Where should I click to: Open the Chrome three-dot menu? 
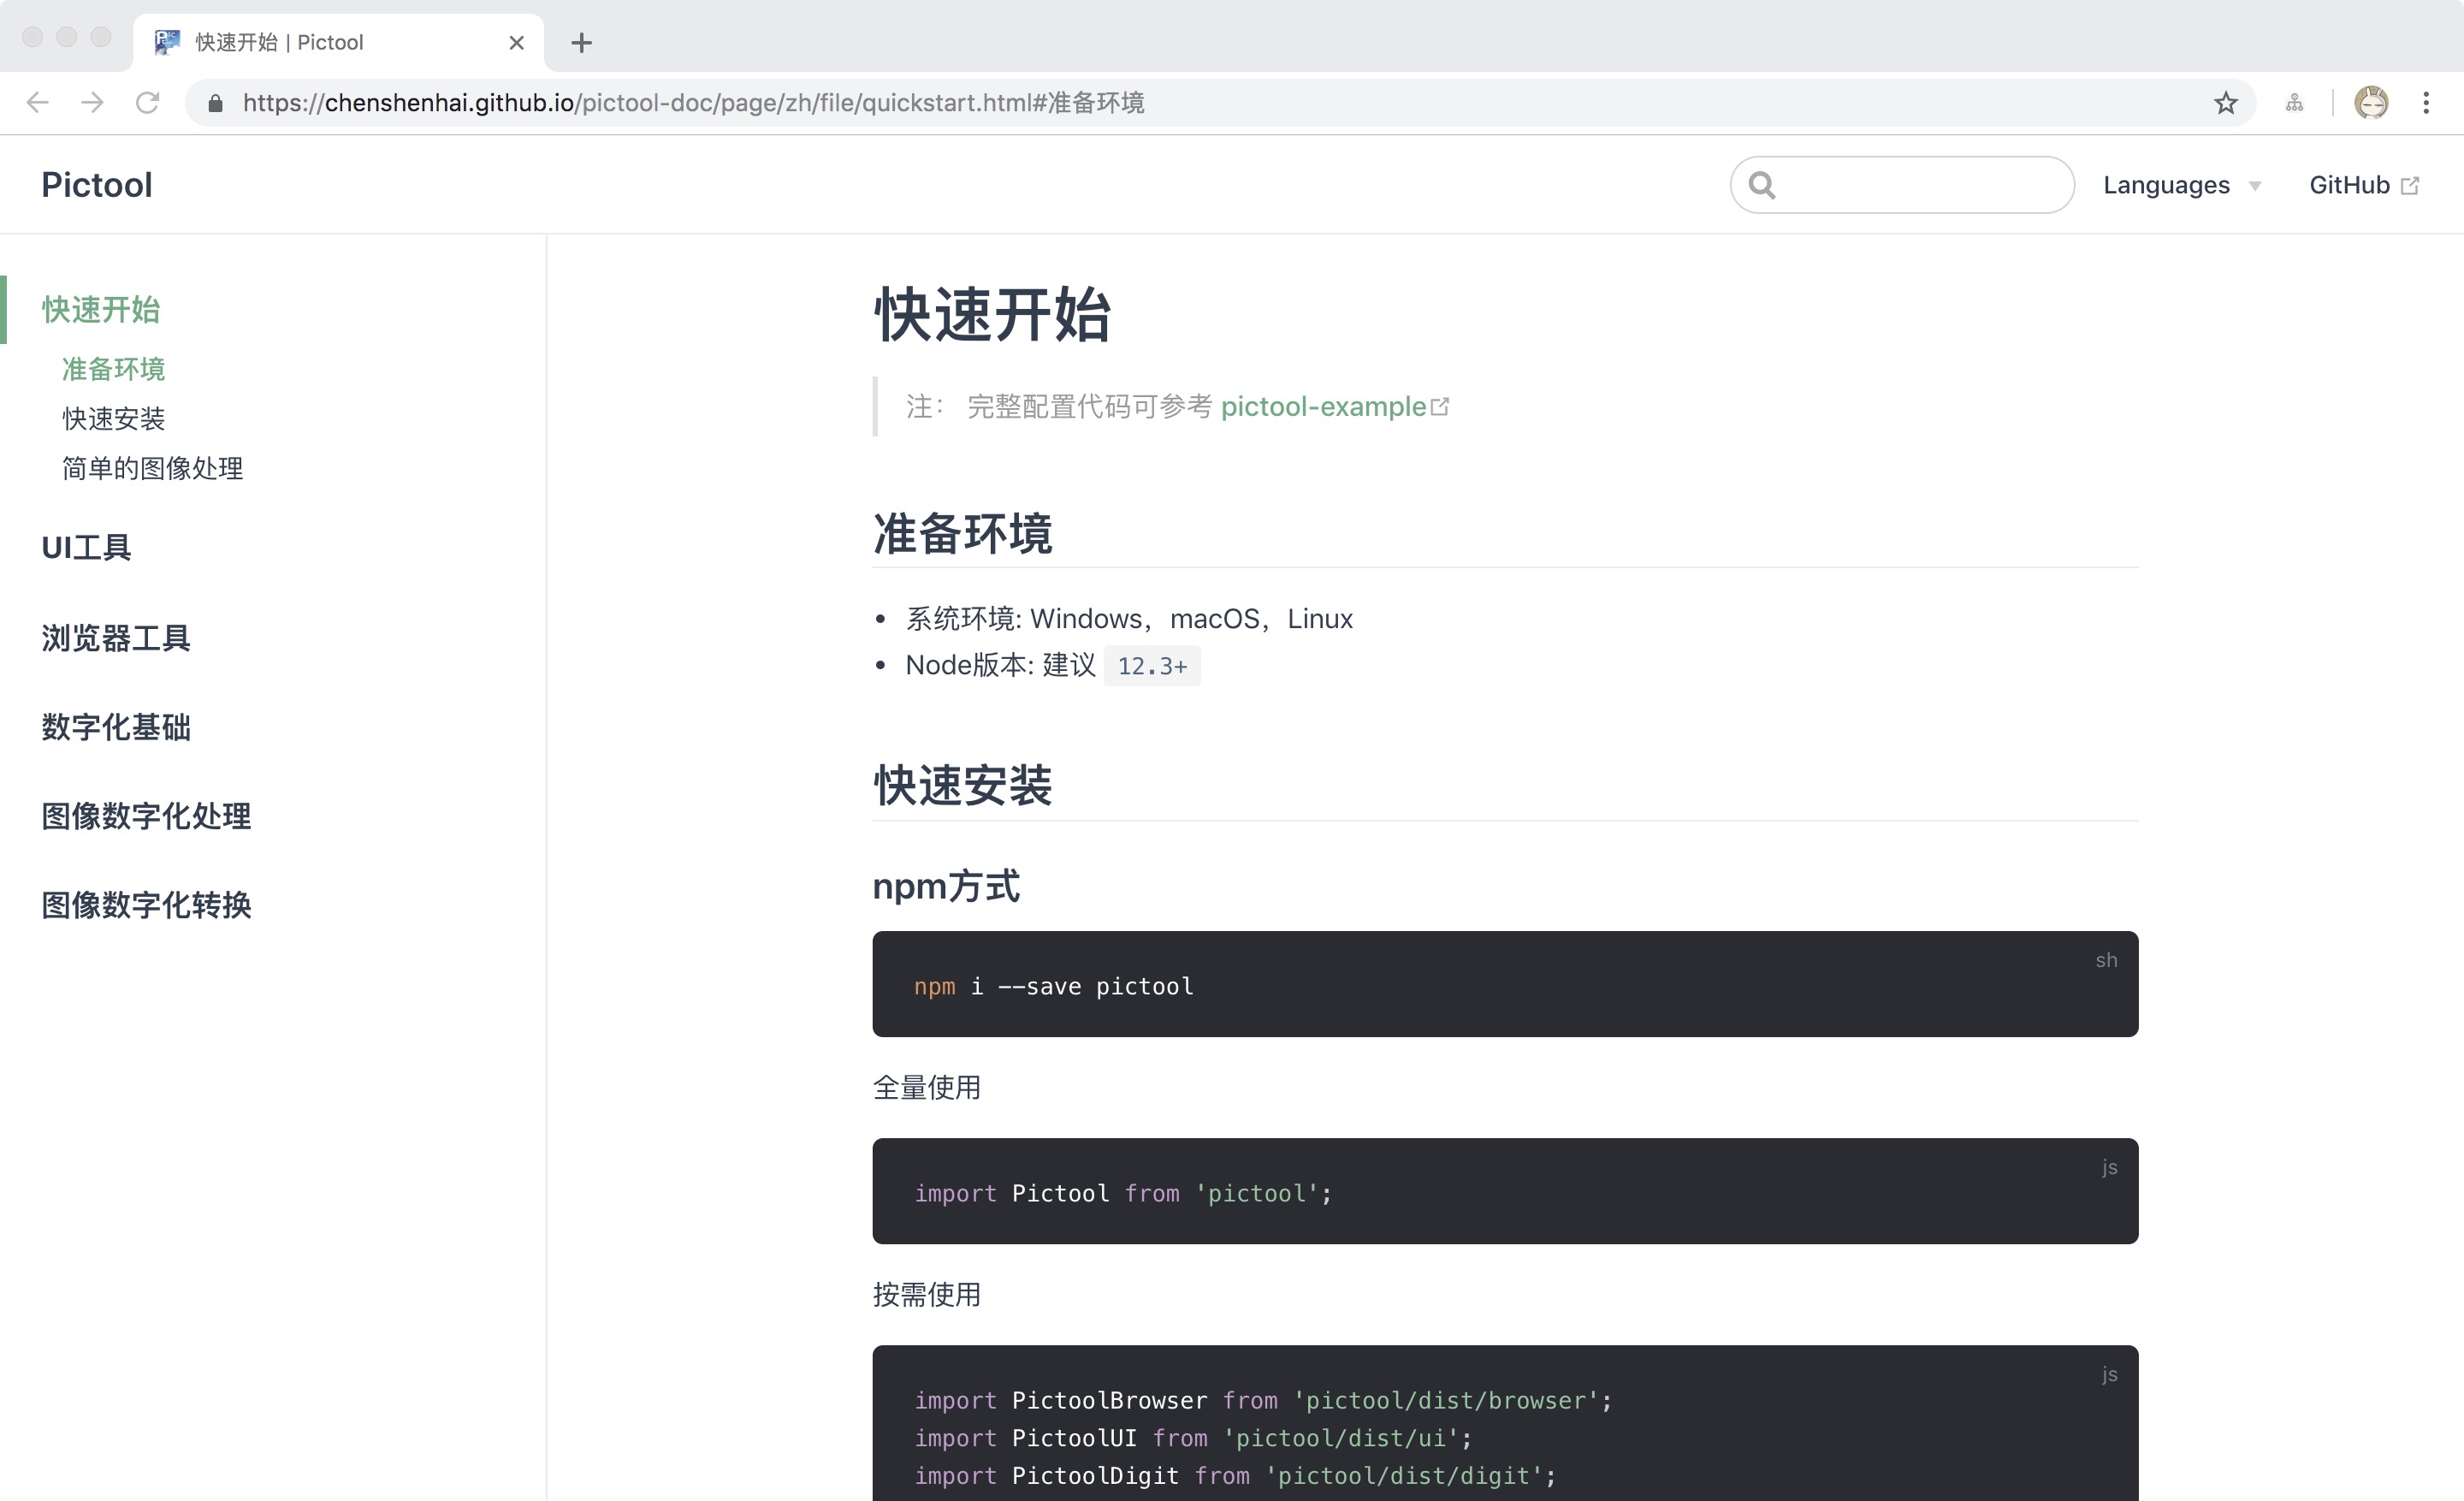(x=2426, y=102)
